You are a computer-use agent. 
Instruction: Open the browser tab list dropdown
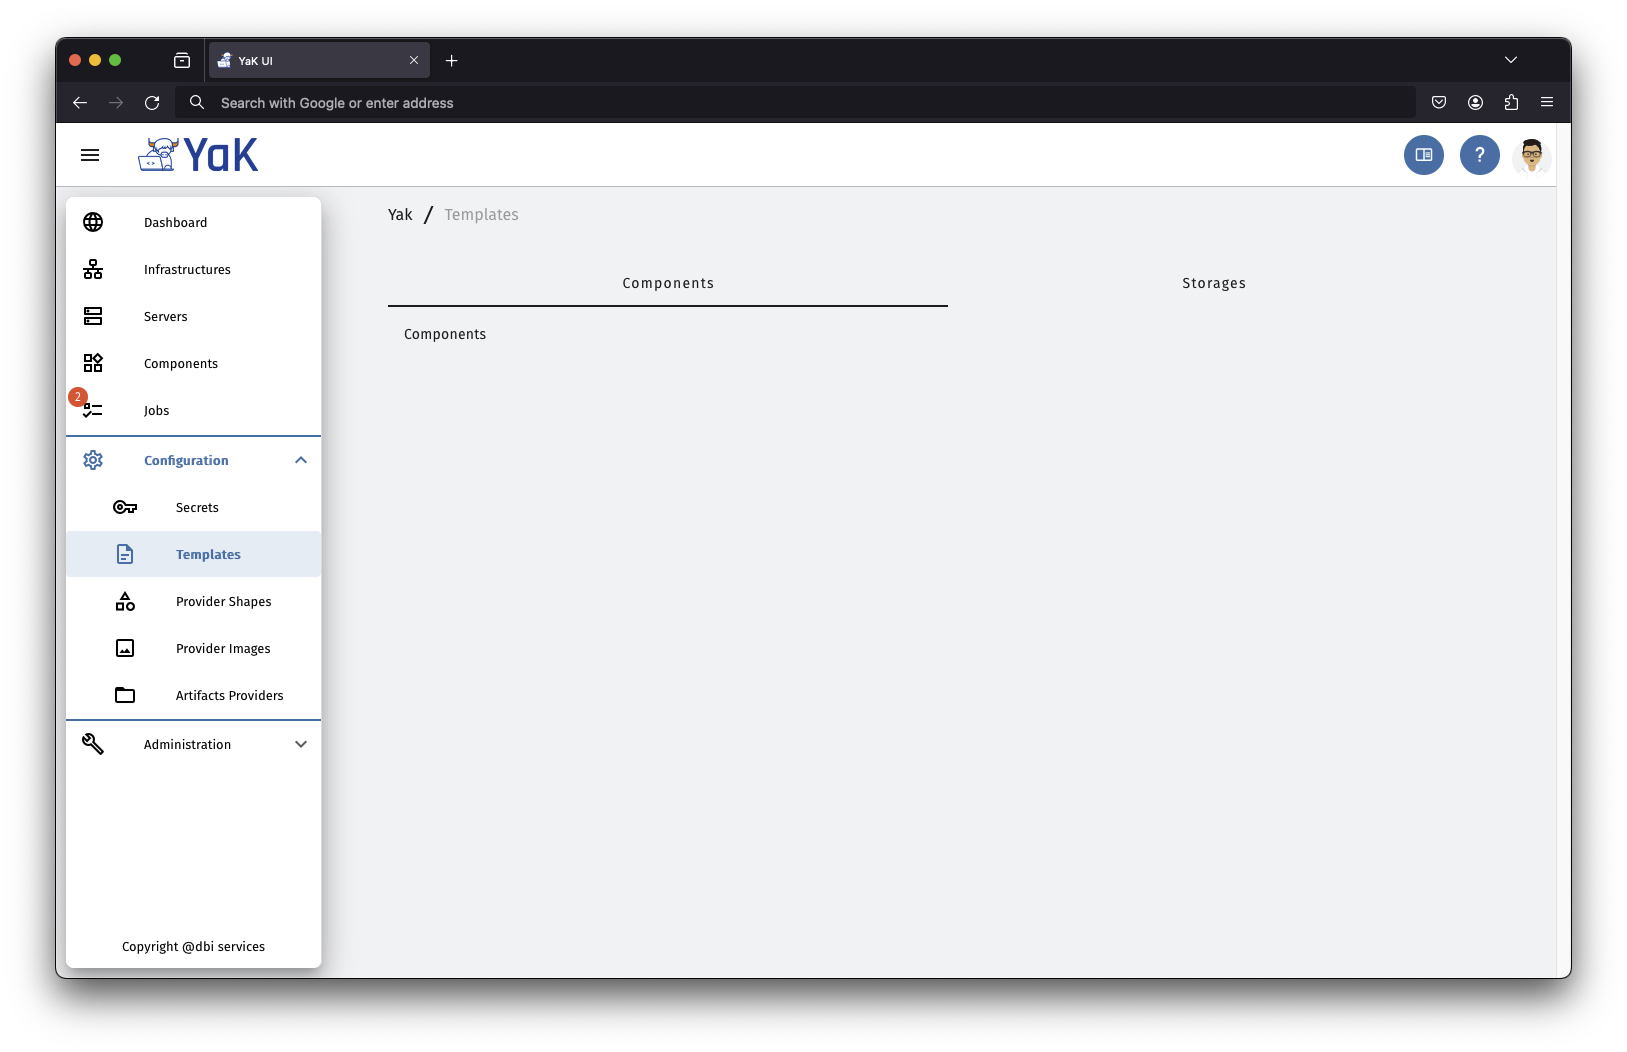1511,60
